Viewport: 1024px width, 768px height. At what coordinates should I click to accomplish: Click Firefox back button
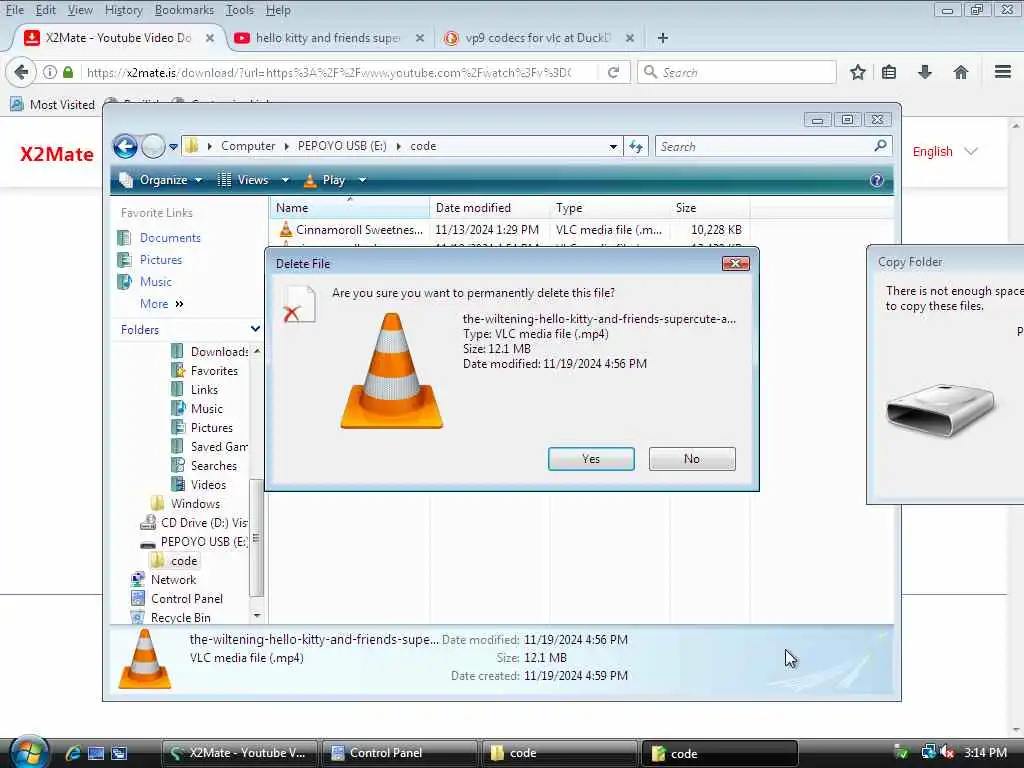21,72
